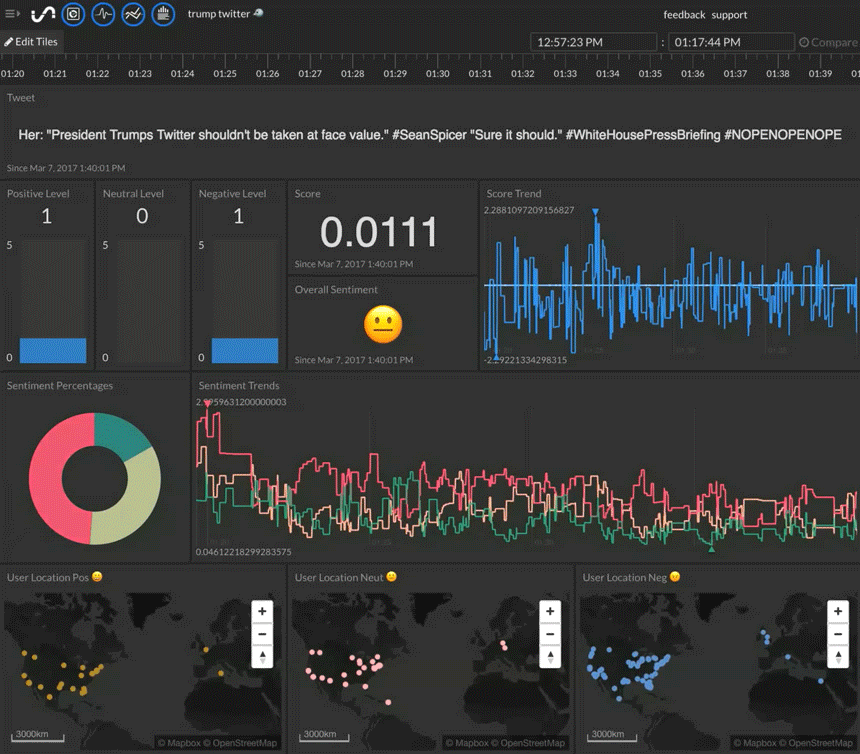The width and height of the screenshot is (860, 754).
Task: Zoom out on User Location Neut map
Action: click(550, 634)
